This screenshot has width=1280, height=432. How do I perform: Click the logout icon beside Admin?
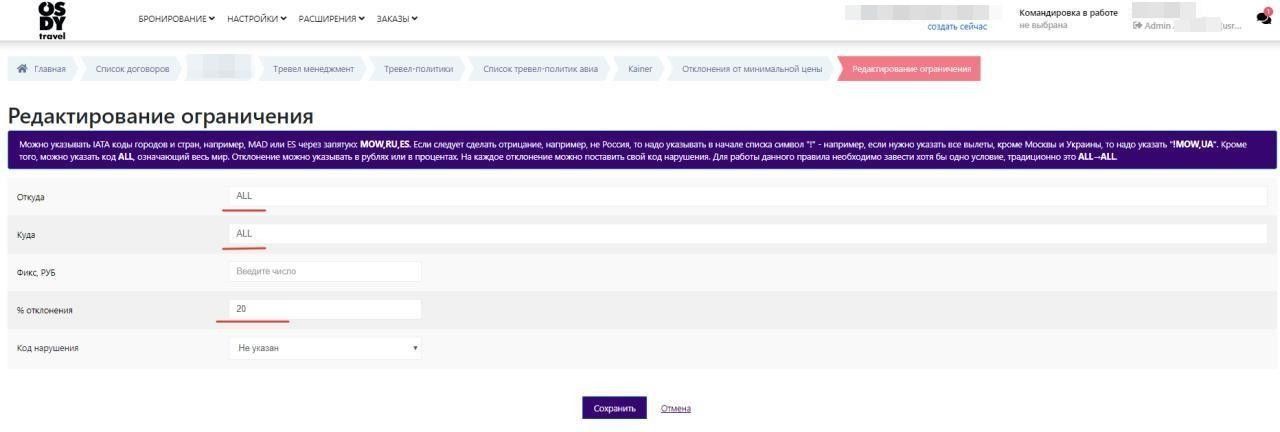1137,26
